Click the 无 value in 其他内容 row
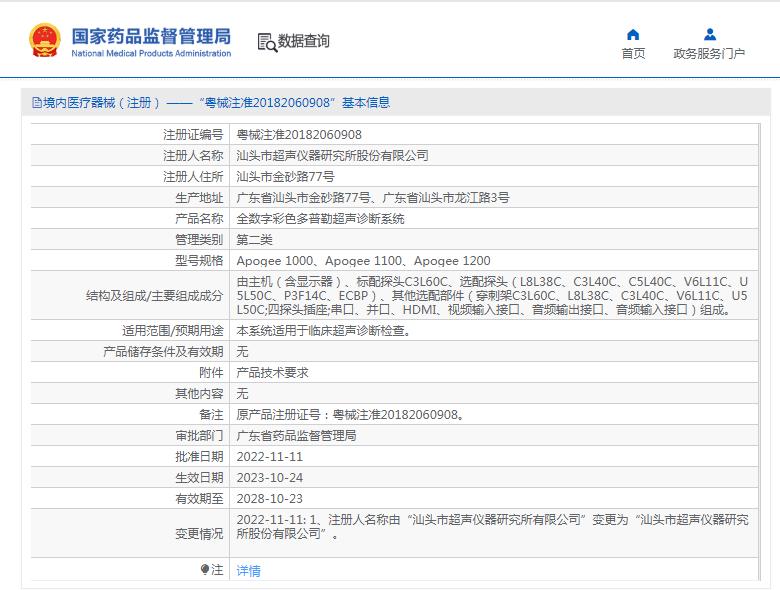The height and width of the screenshot is (590, 780). [x=242, y=393]
